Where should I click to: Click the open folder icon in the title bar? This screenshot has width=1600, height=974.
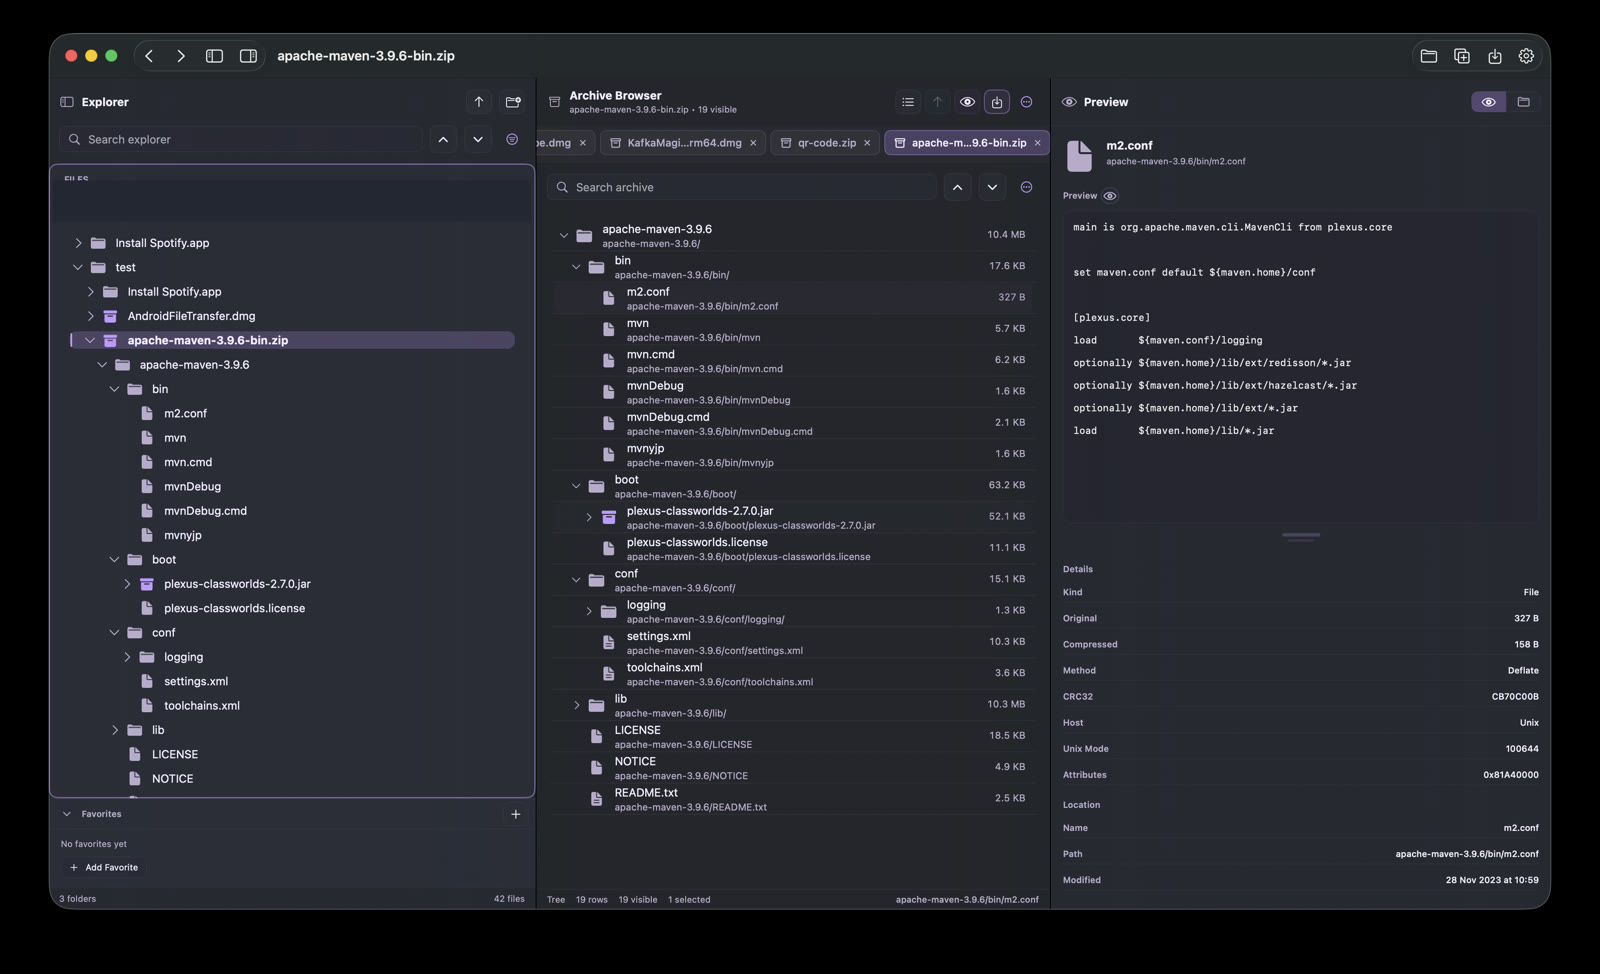click(1429, 56)
